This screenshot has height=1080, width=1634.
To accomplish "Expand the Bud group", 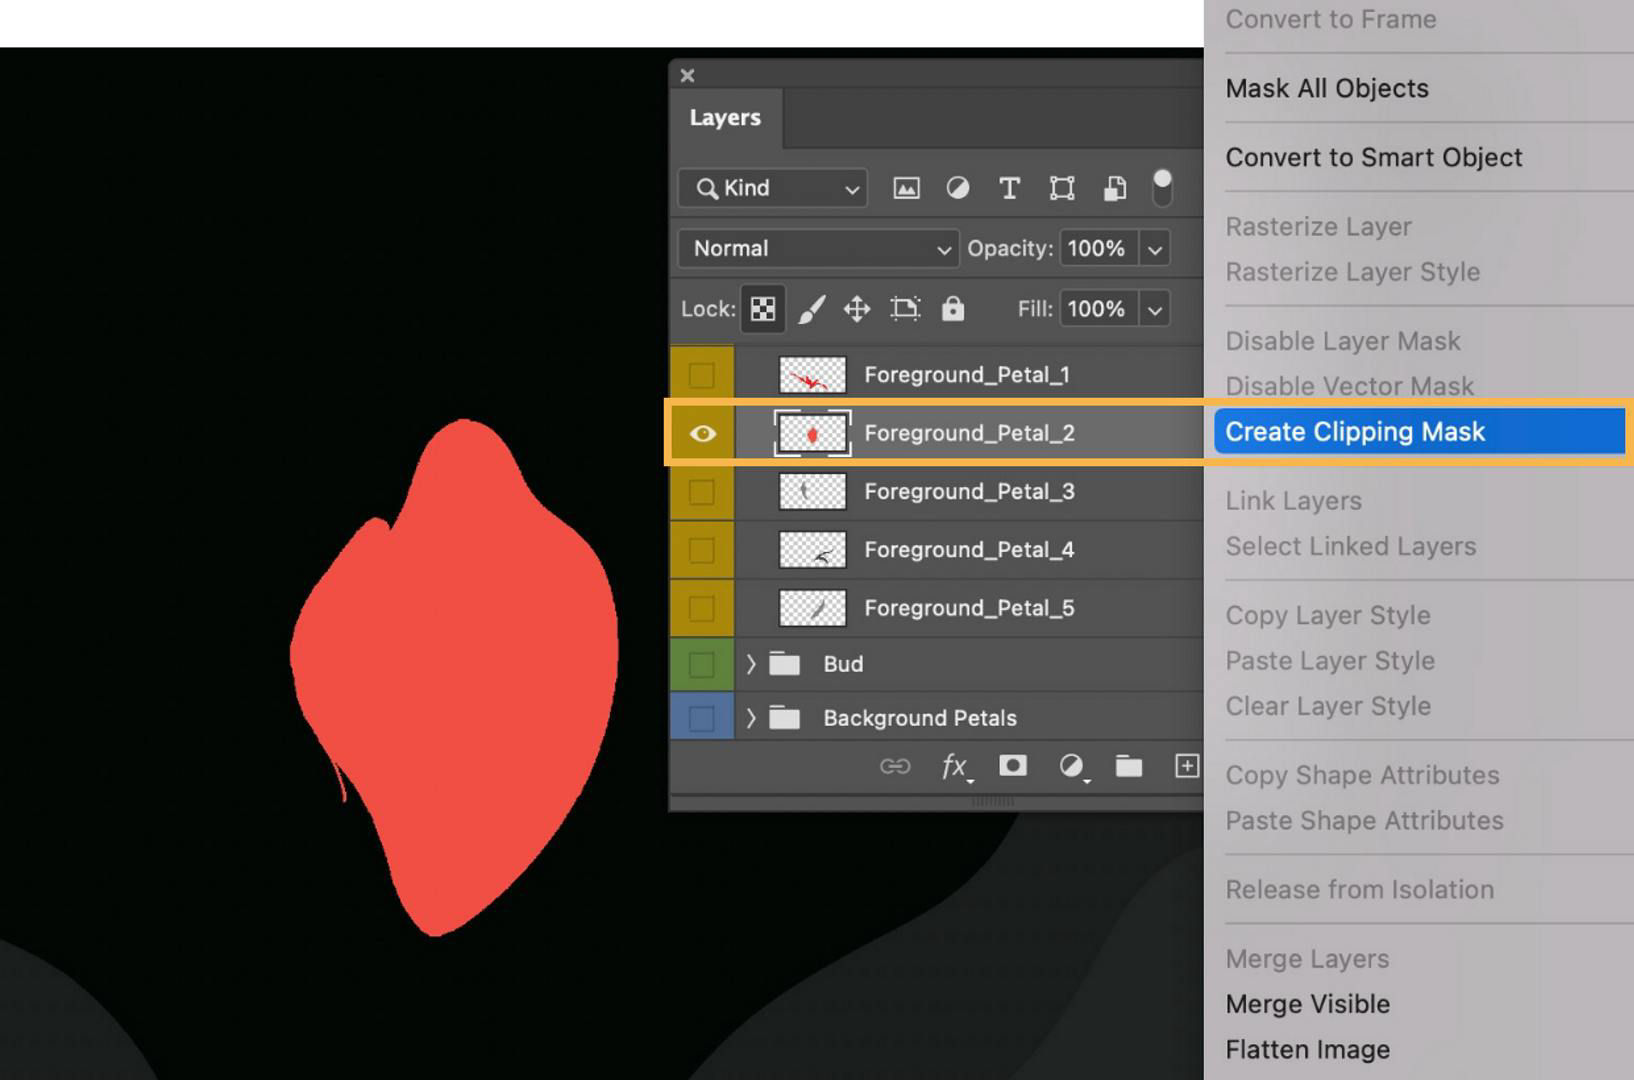I will click(x=750, y=663).
